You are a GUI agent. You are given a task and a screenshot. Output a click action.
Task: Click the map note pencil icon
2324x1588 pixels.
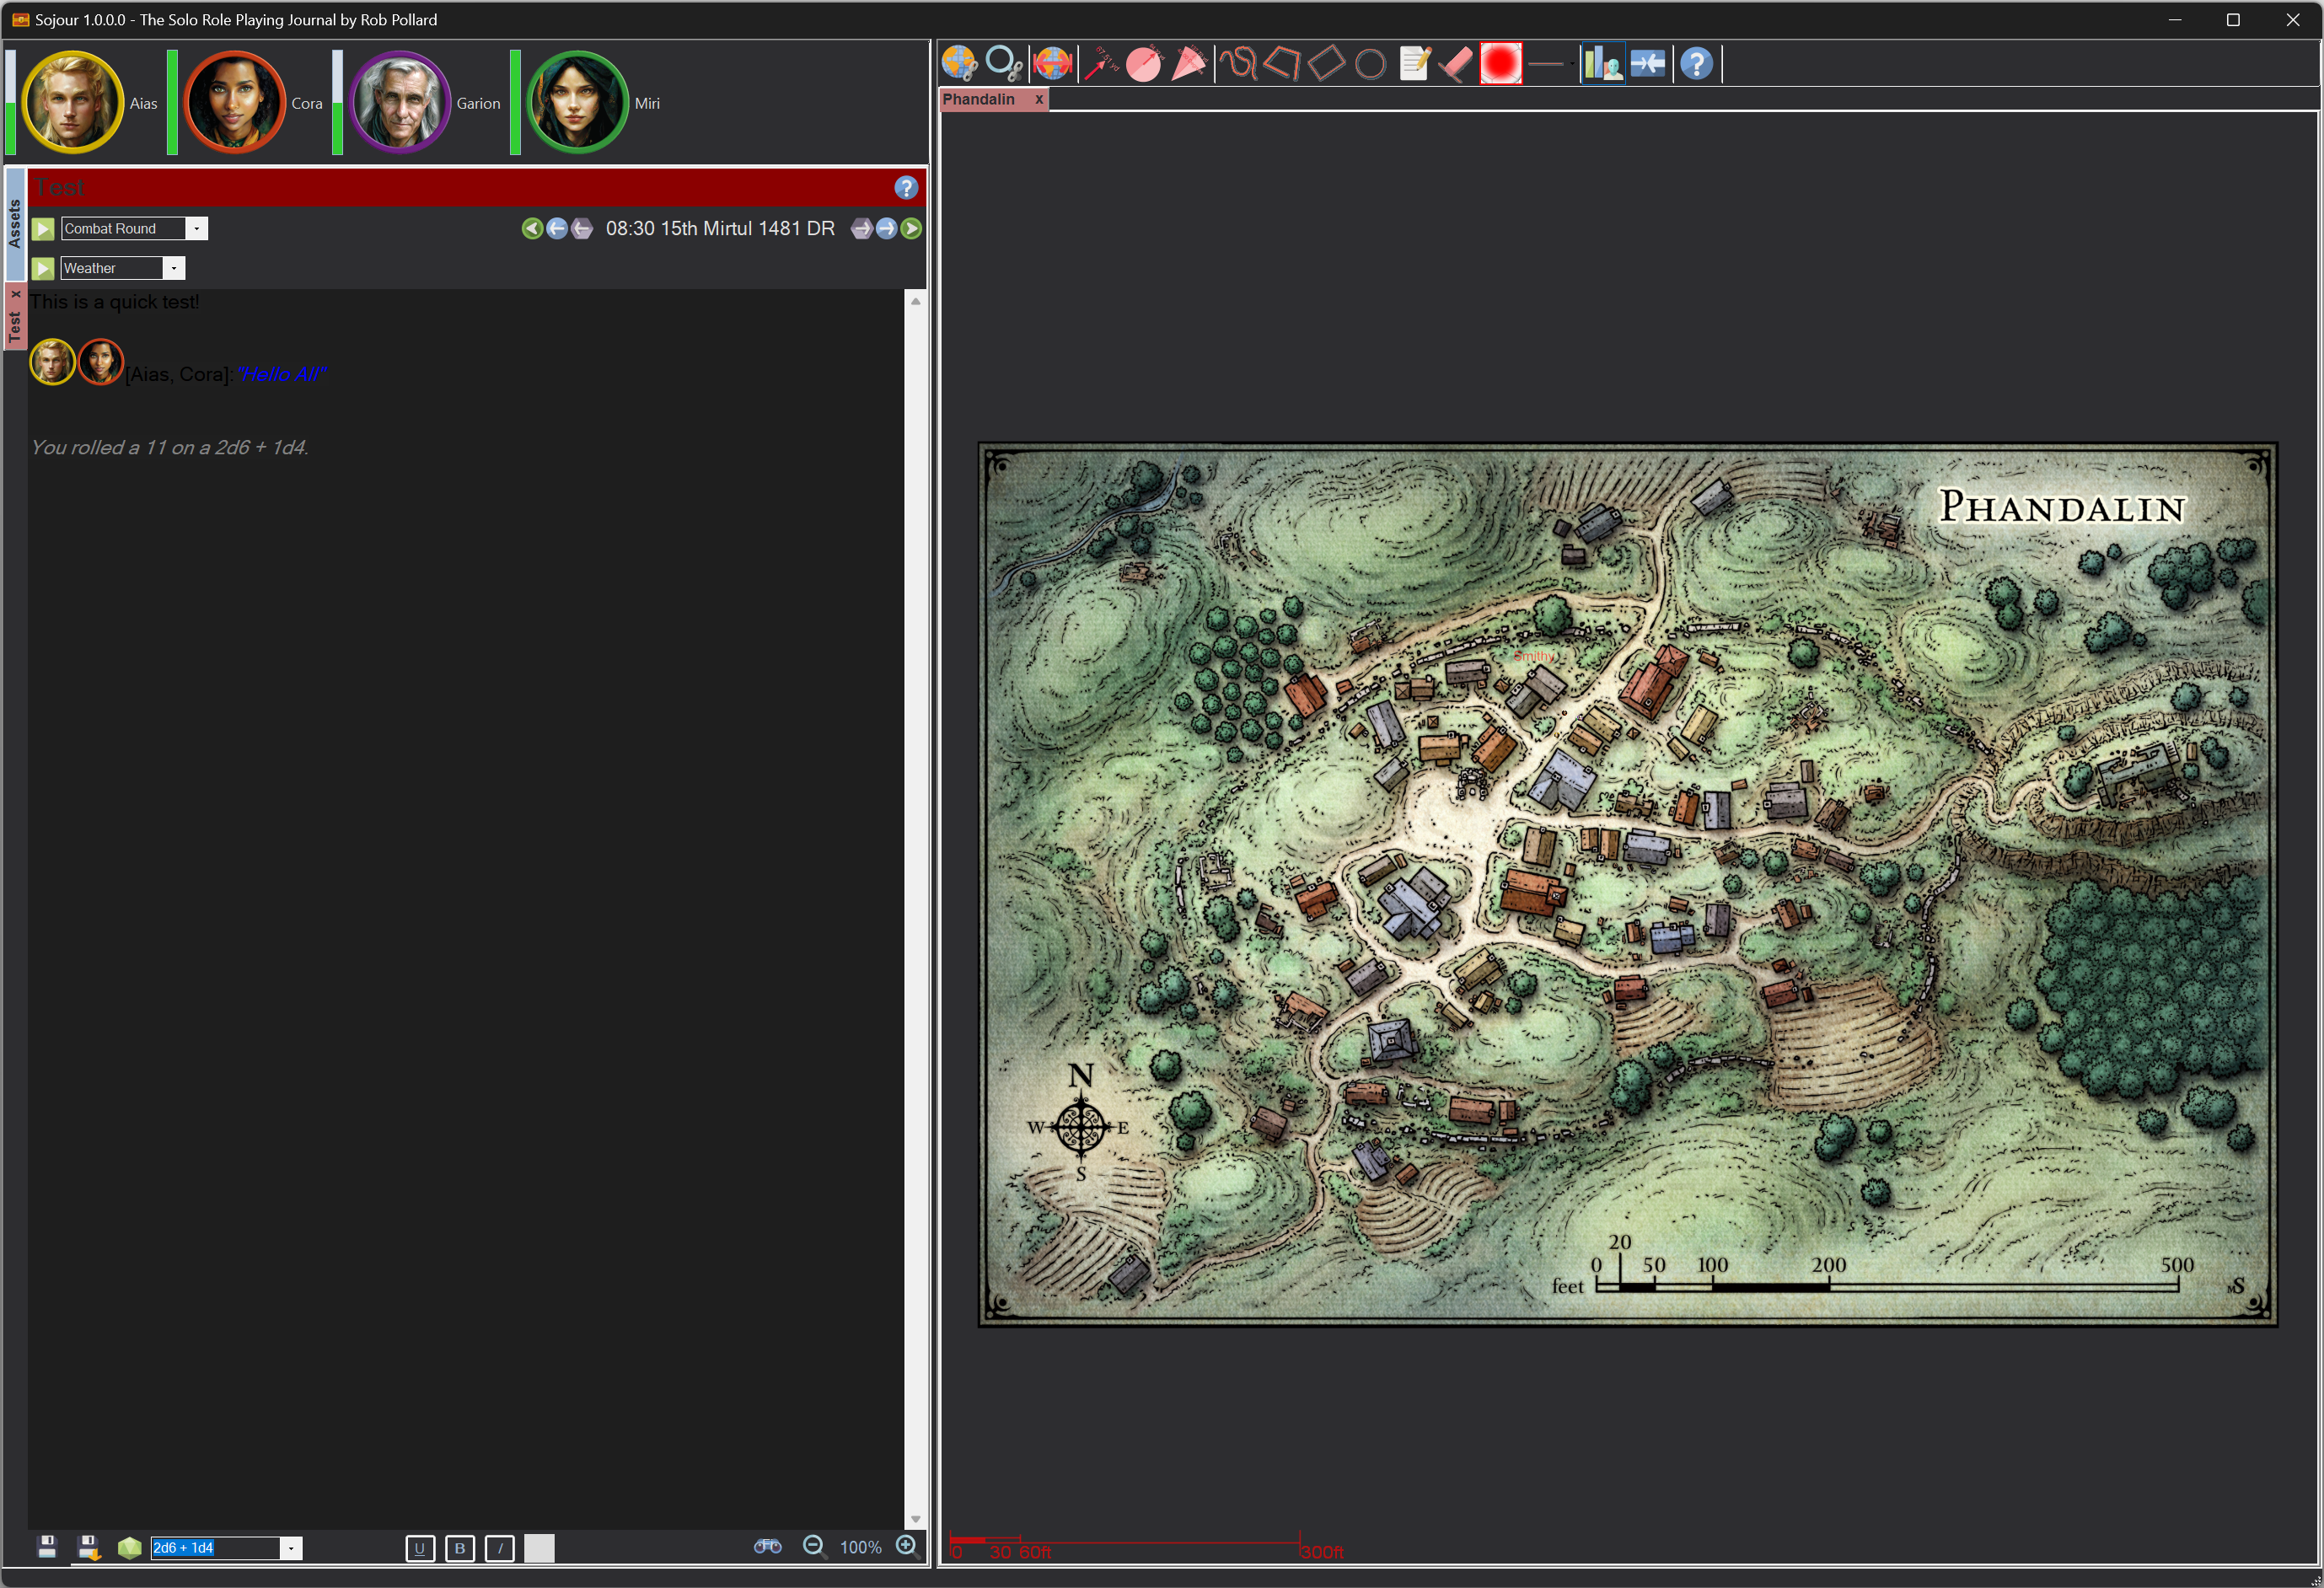pyautogui.click(x=1414, y=64)
